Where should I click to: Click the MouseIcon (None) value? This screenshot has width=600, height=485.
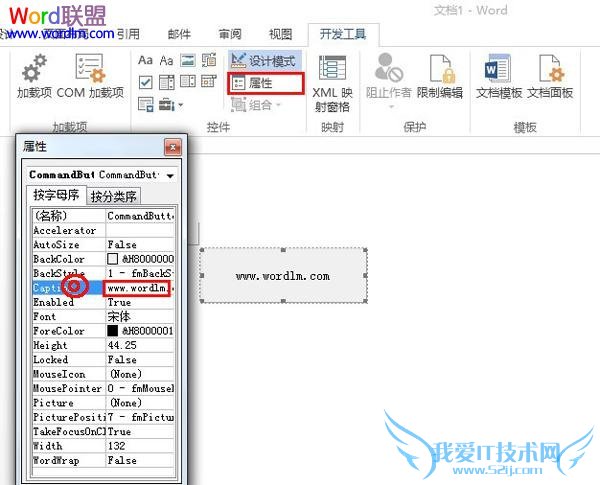[140, 374]
